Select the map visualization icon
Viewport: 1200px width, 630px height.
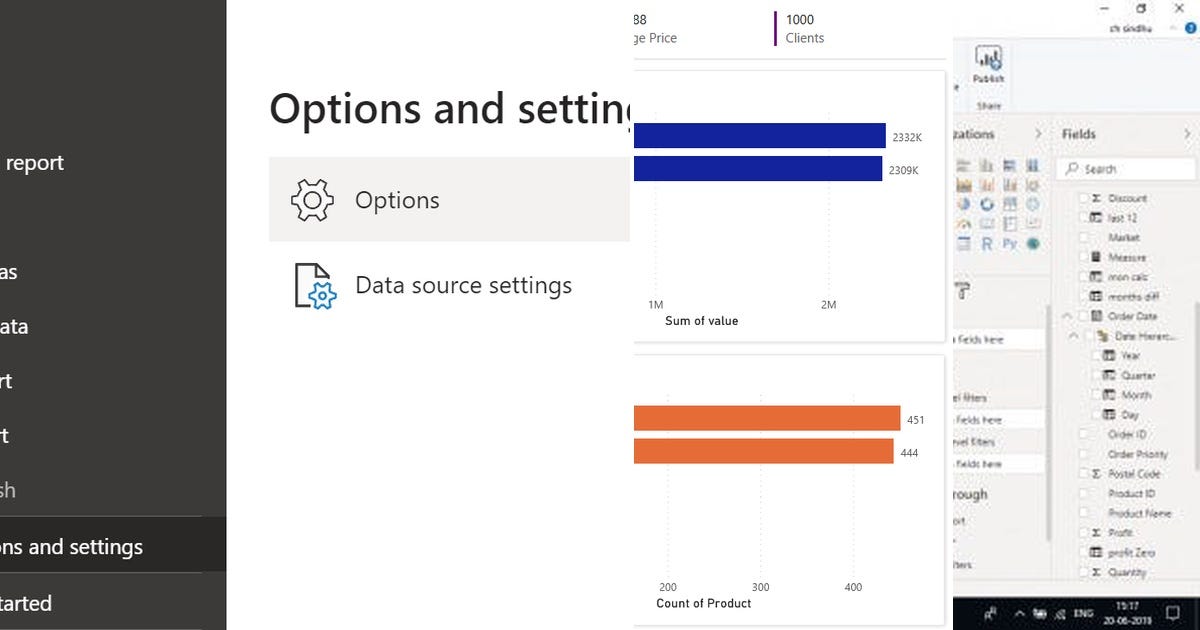pos(1031,204)
